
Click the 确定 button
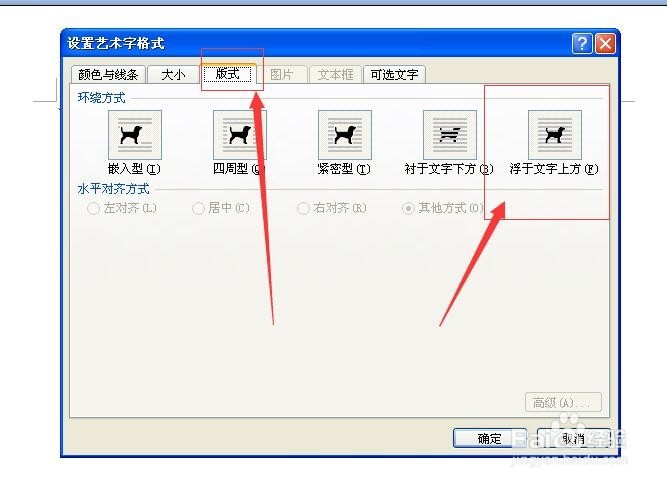pyautogui.click(x=490, y=438)
